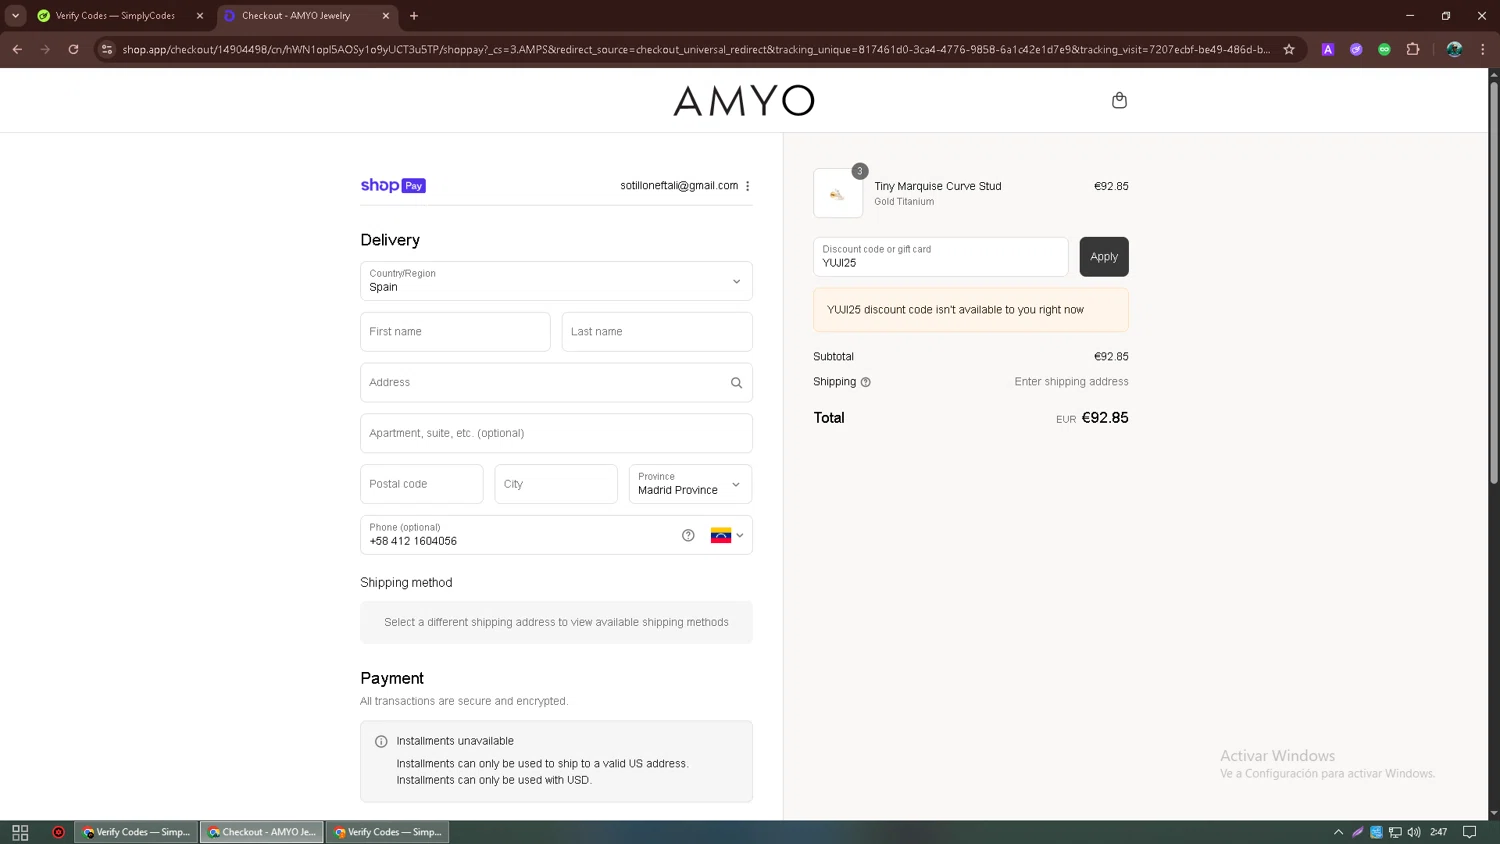Click the address search magnifier icon

[x=736, y=383]
